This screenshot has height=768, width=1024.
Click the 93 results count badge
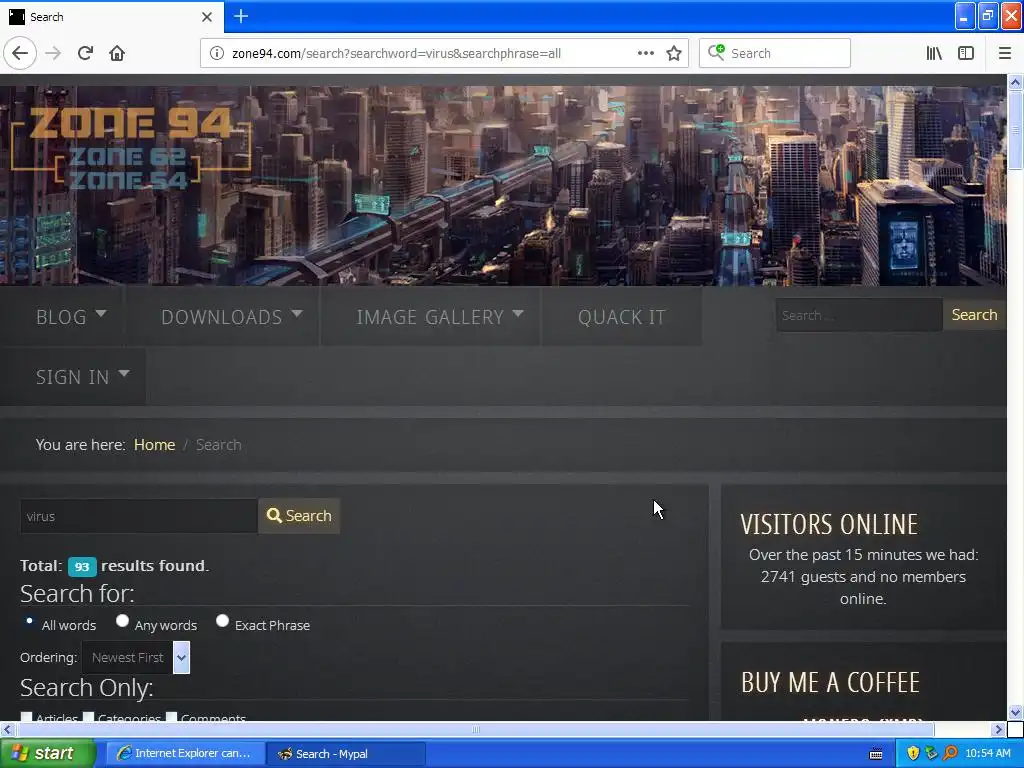(x=82, y=566)
